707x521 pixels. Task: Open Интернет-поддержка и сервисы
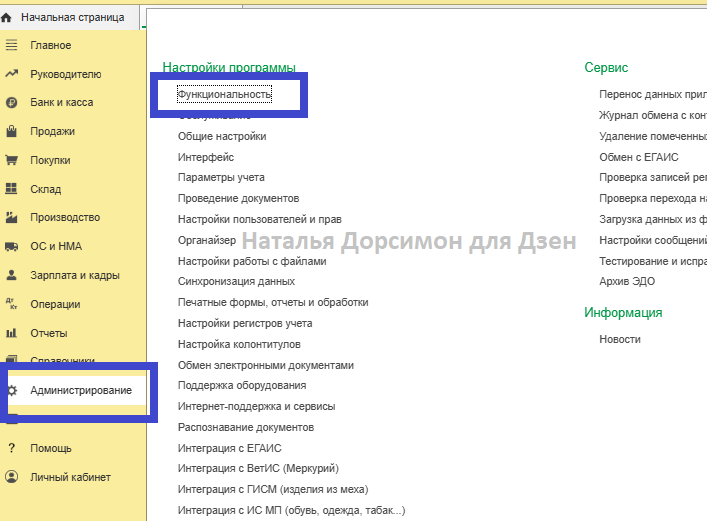(x=257, y=406)
